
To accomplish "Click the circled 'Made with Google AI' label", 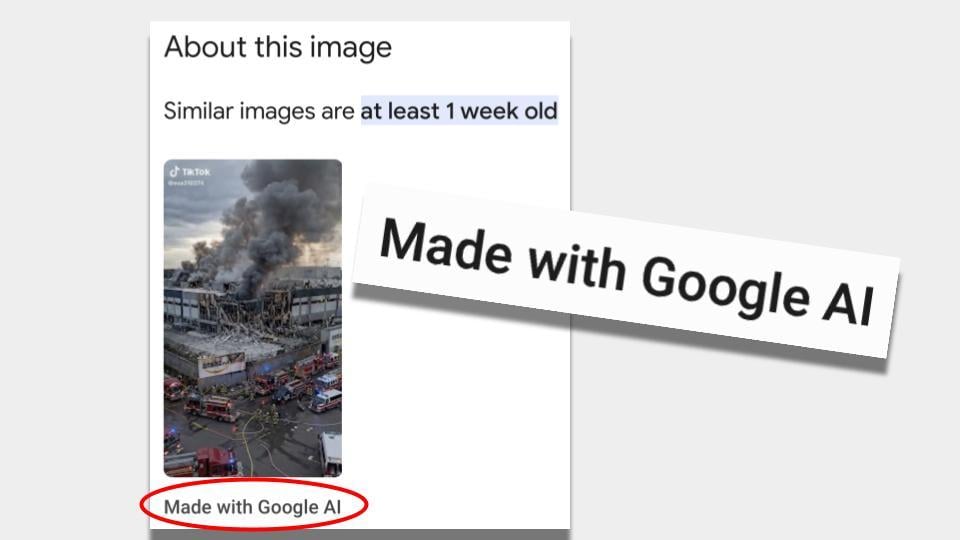I will (252, 507).
